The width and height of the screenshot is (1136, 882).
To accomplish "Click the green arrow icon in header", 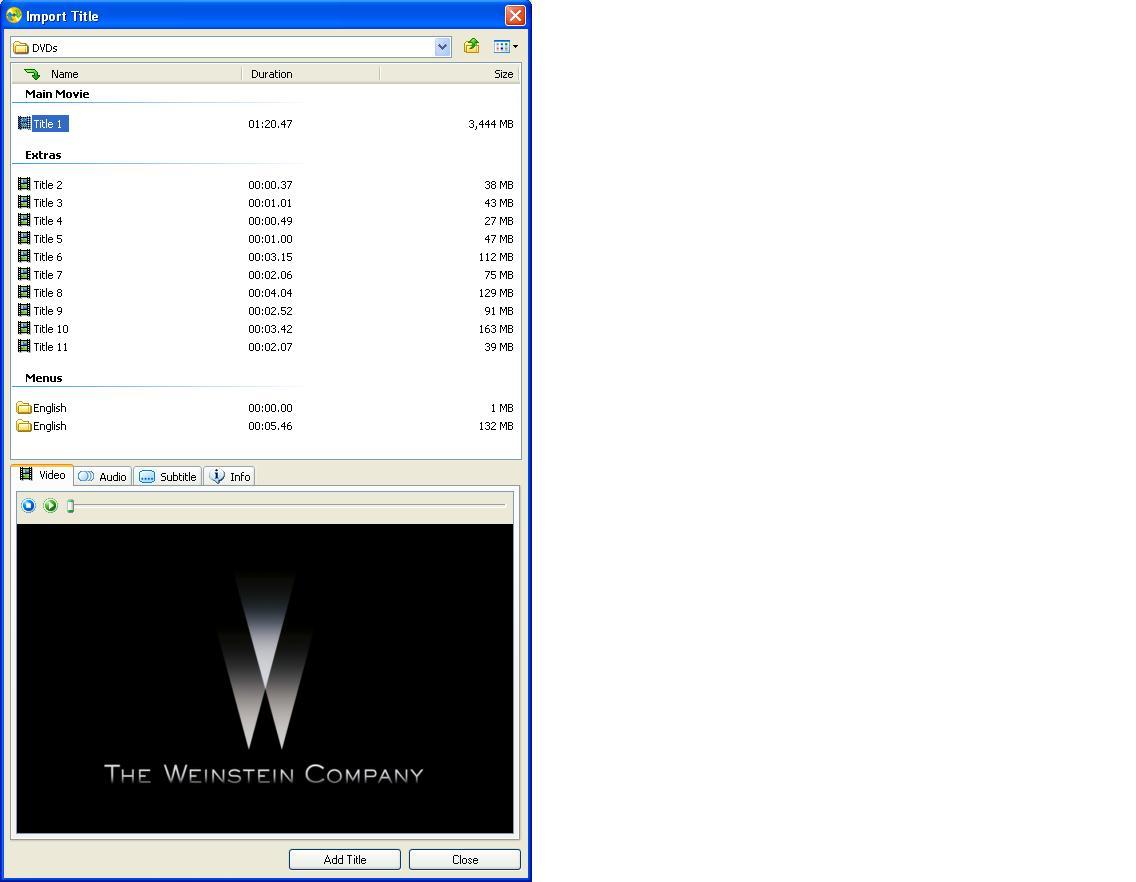I will tap(32, 74).
